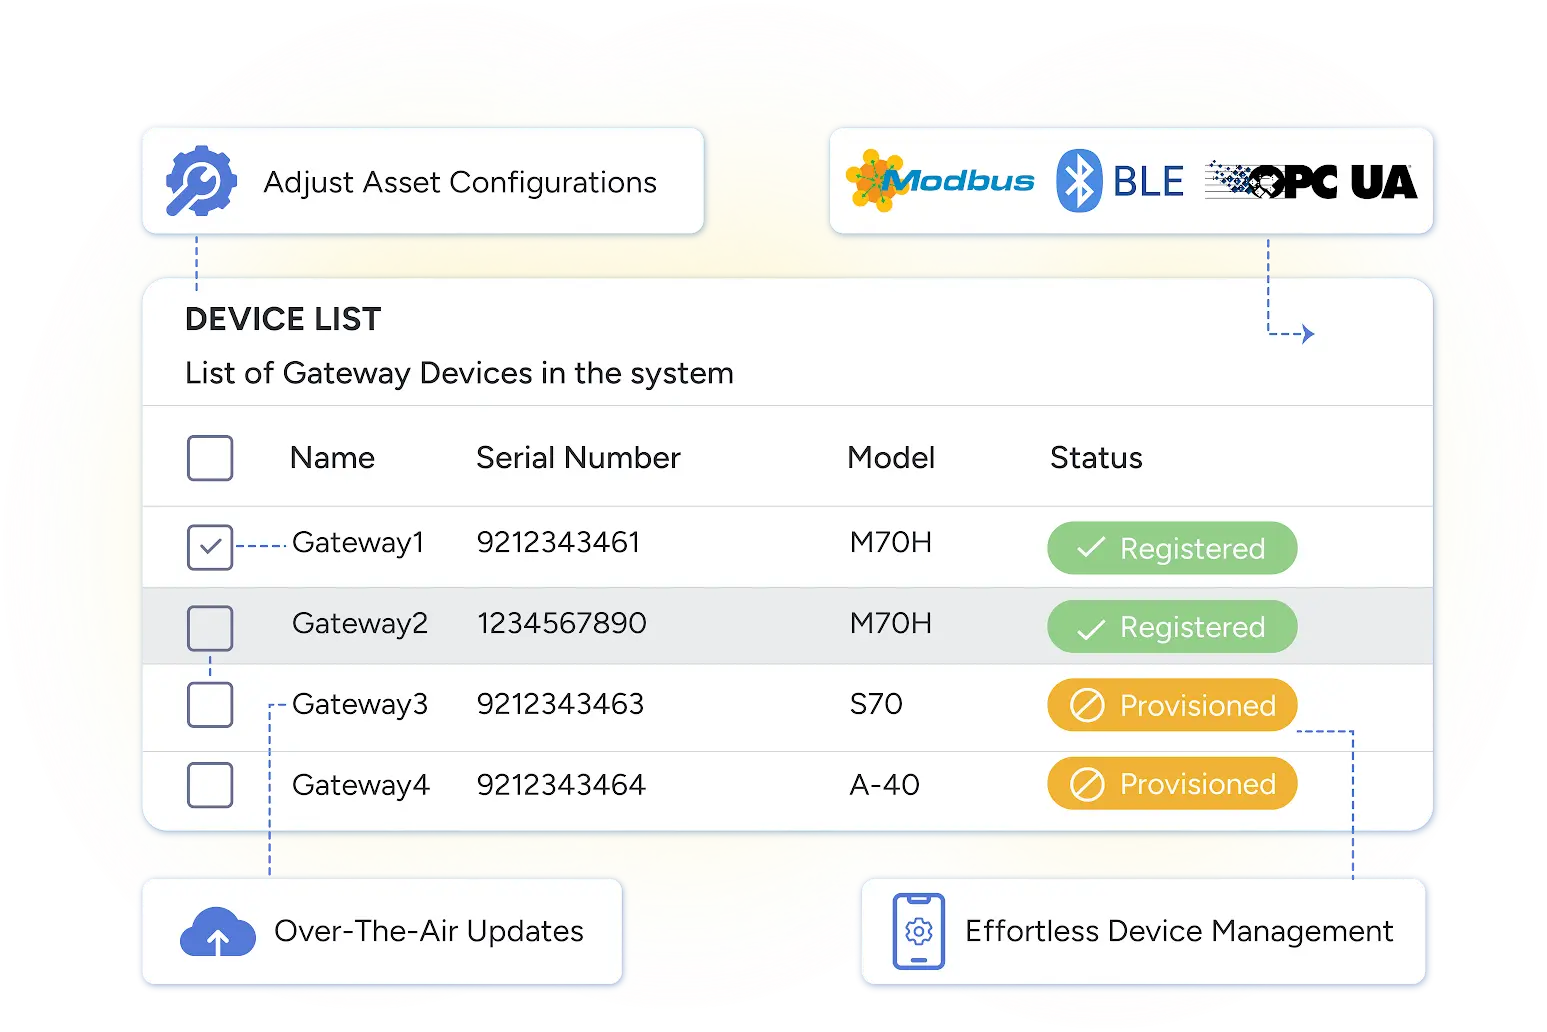
Task: Click the OPC UA logo
Action: click(x=1311, y=181)
